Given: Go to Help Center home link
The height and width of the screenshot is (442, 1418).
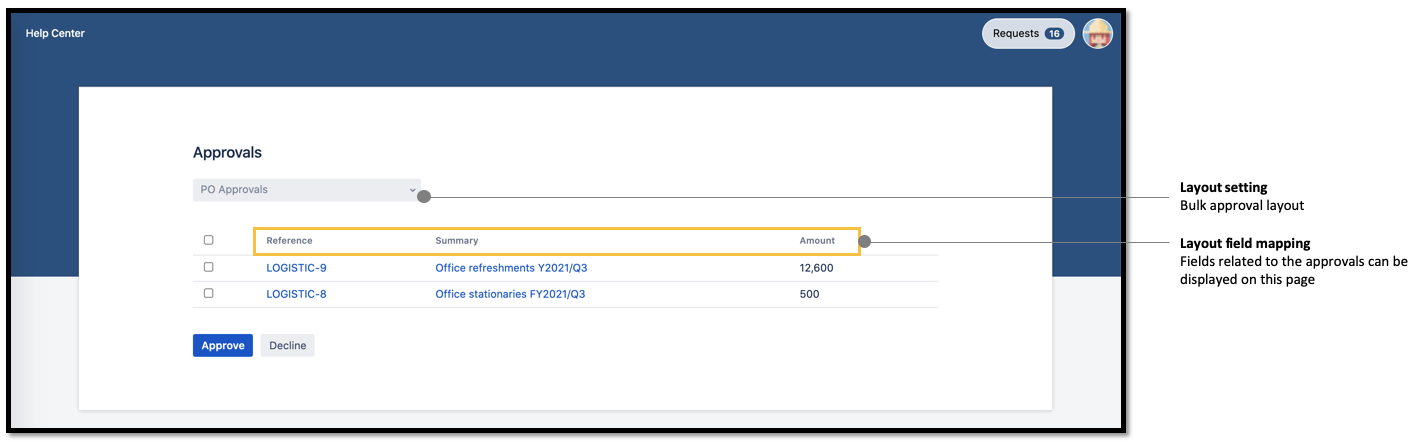Looking at the screenshot, I should [x=55, y=34].
